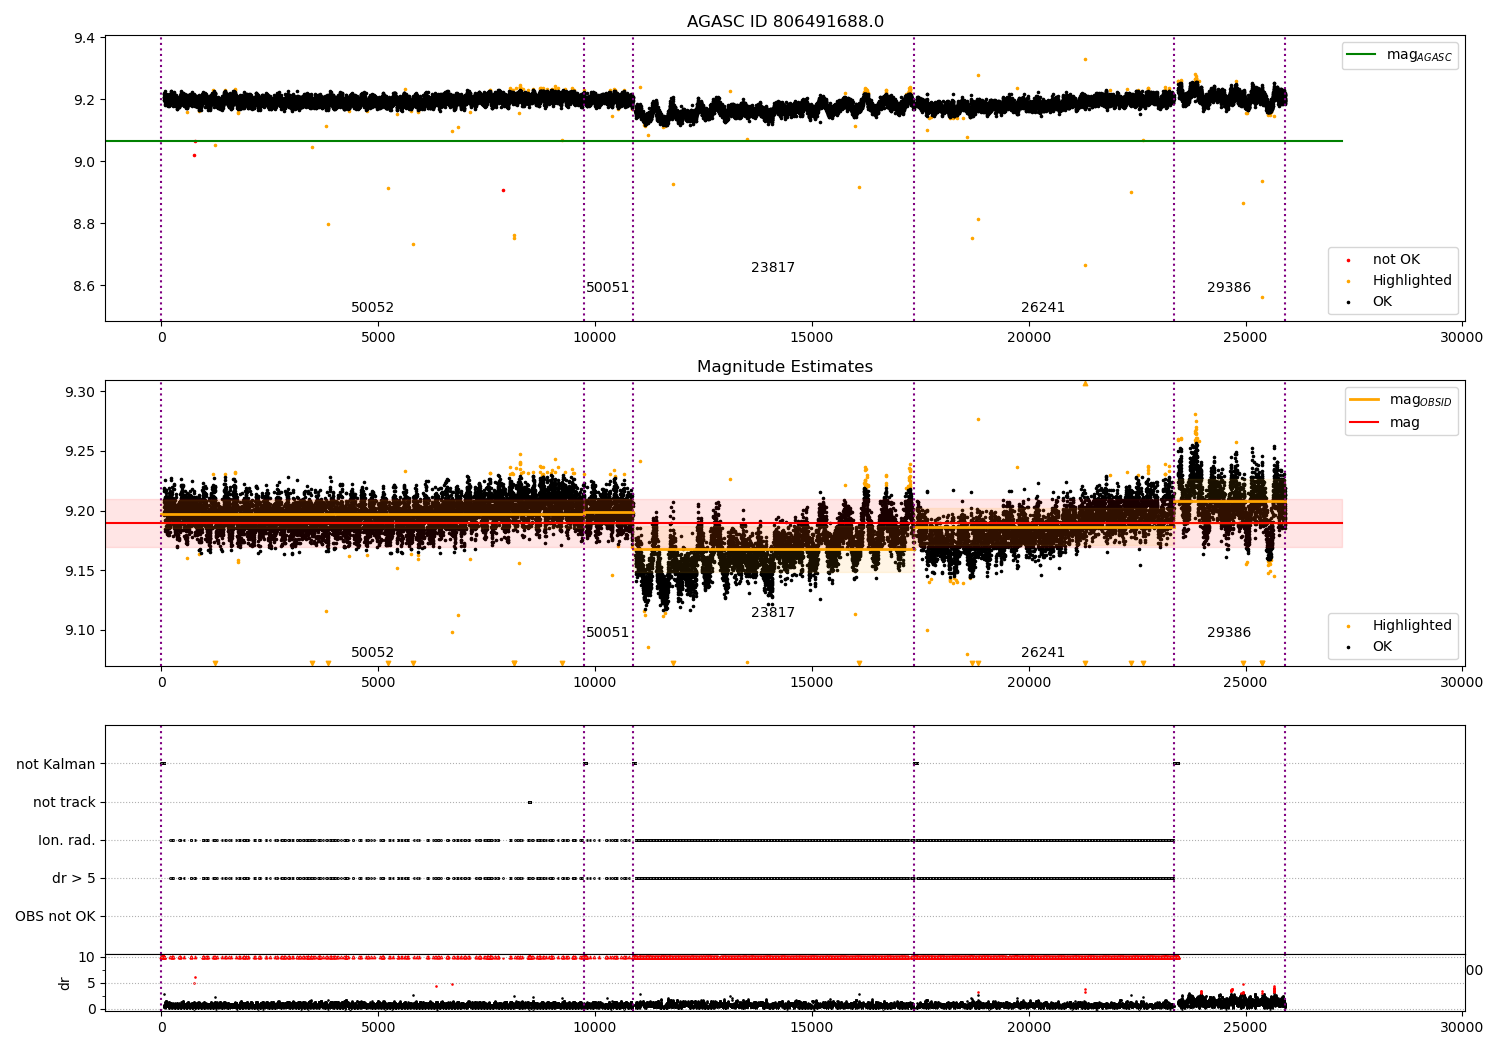Click obsid label 29386 in top plot
The width and height of the screenshot is (1500, 1050).
coord(1229,288)
